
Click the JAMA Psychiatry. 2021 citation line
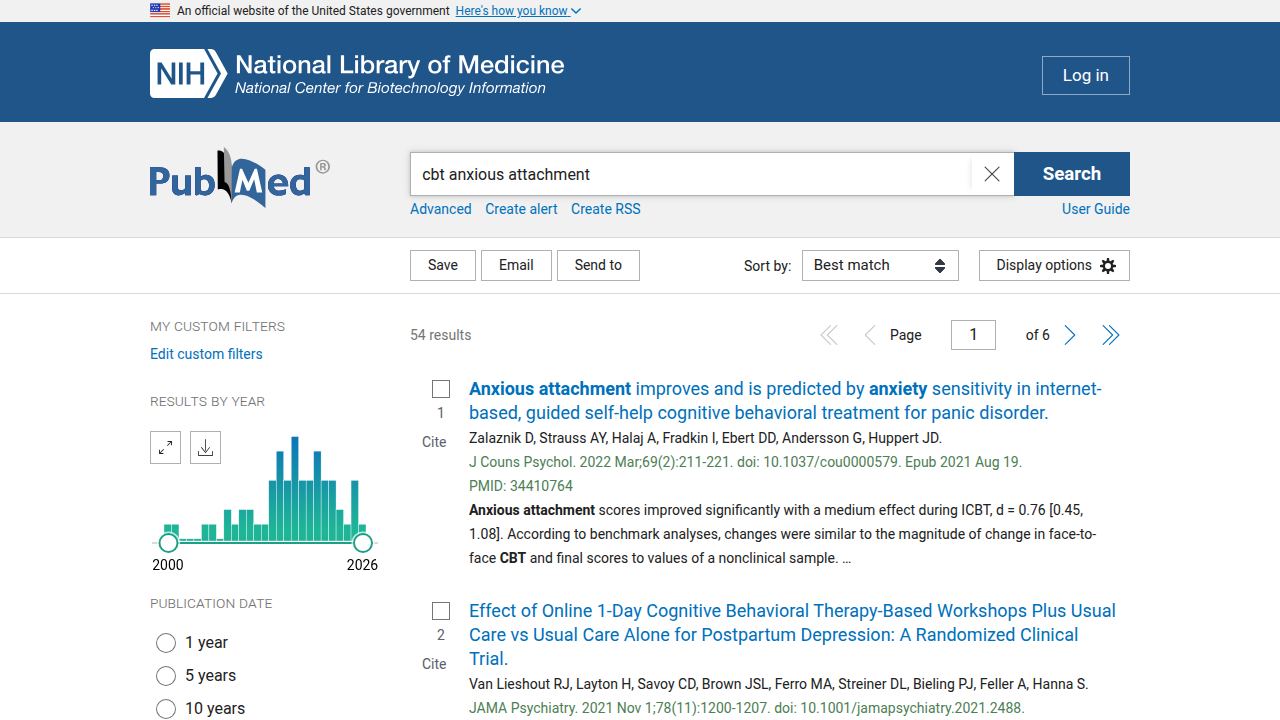click(x=747, y=708)
